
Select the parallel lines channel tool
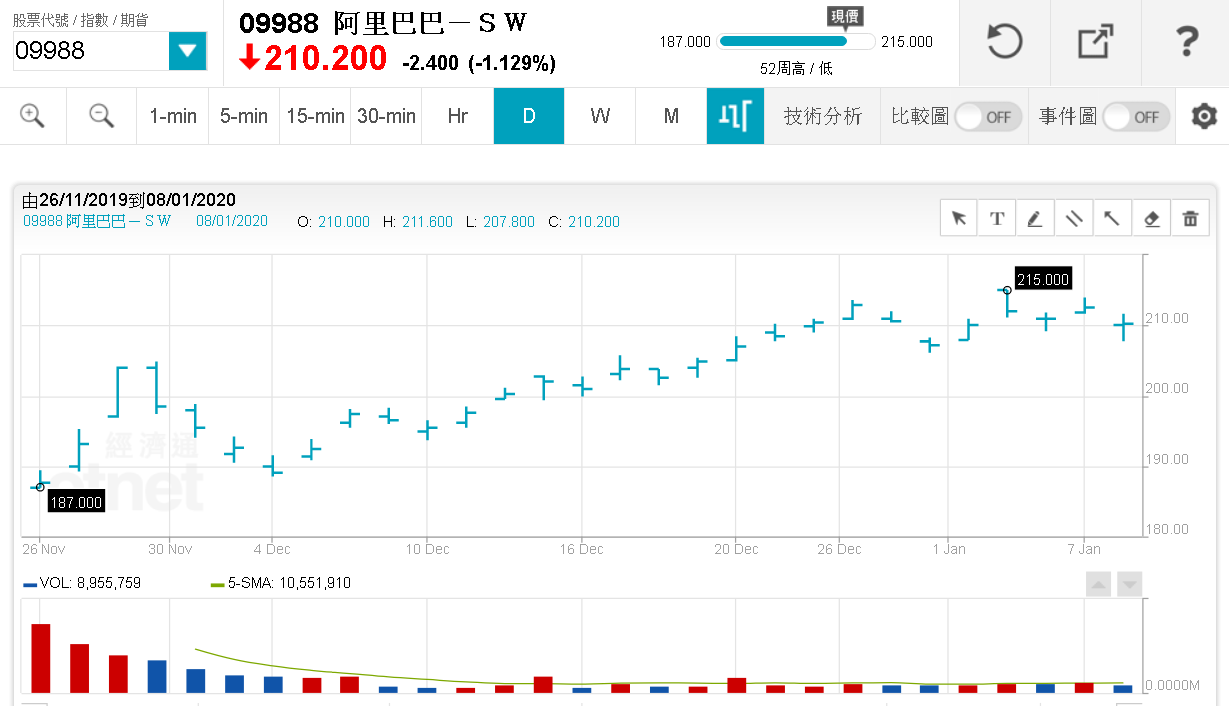coord(1073,219)
